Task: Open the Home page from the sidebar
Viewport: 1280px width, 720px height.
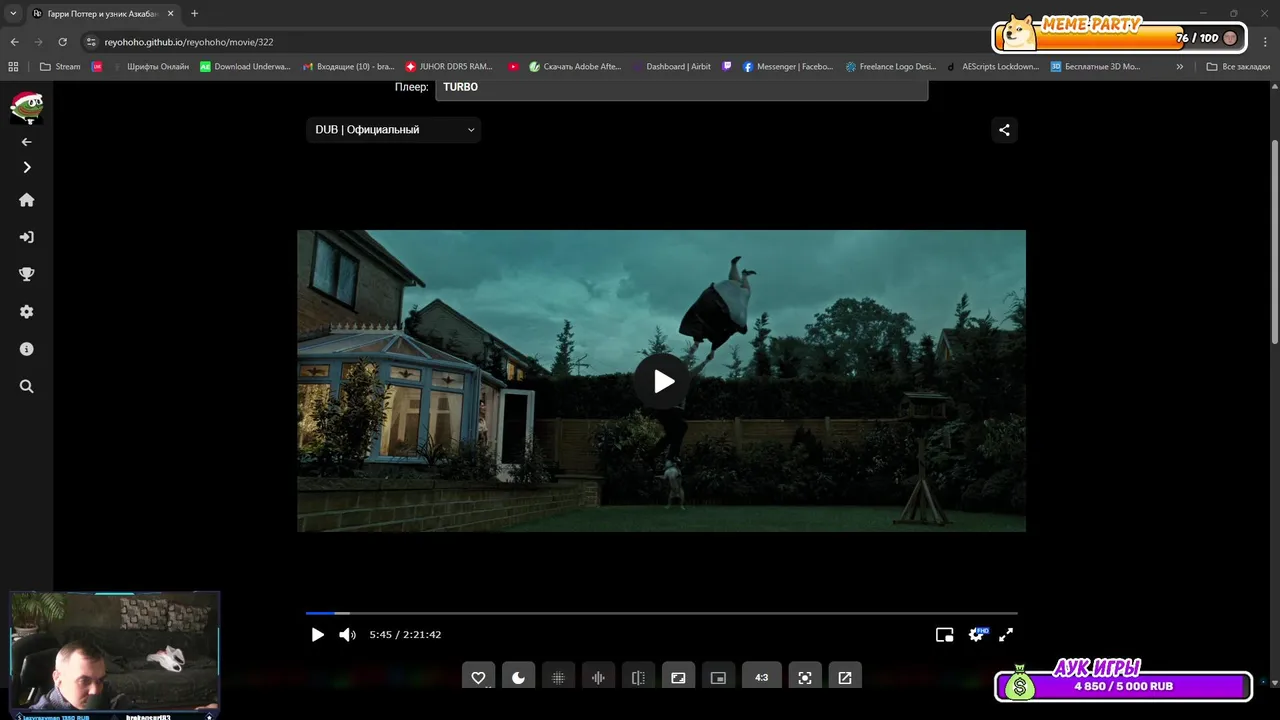Action: tap(26, 200)
